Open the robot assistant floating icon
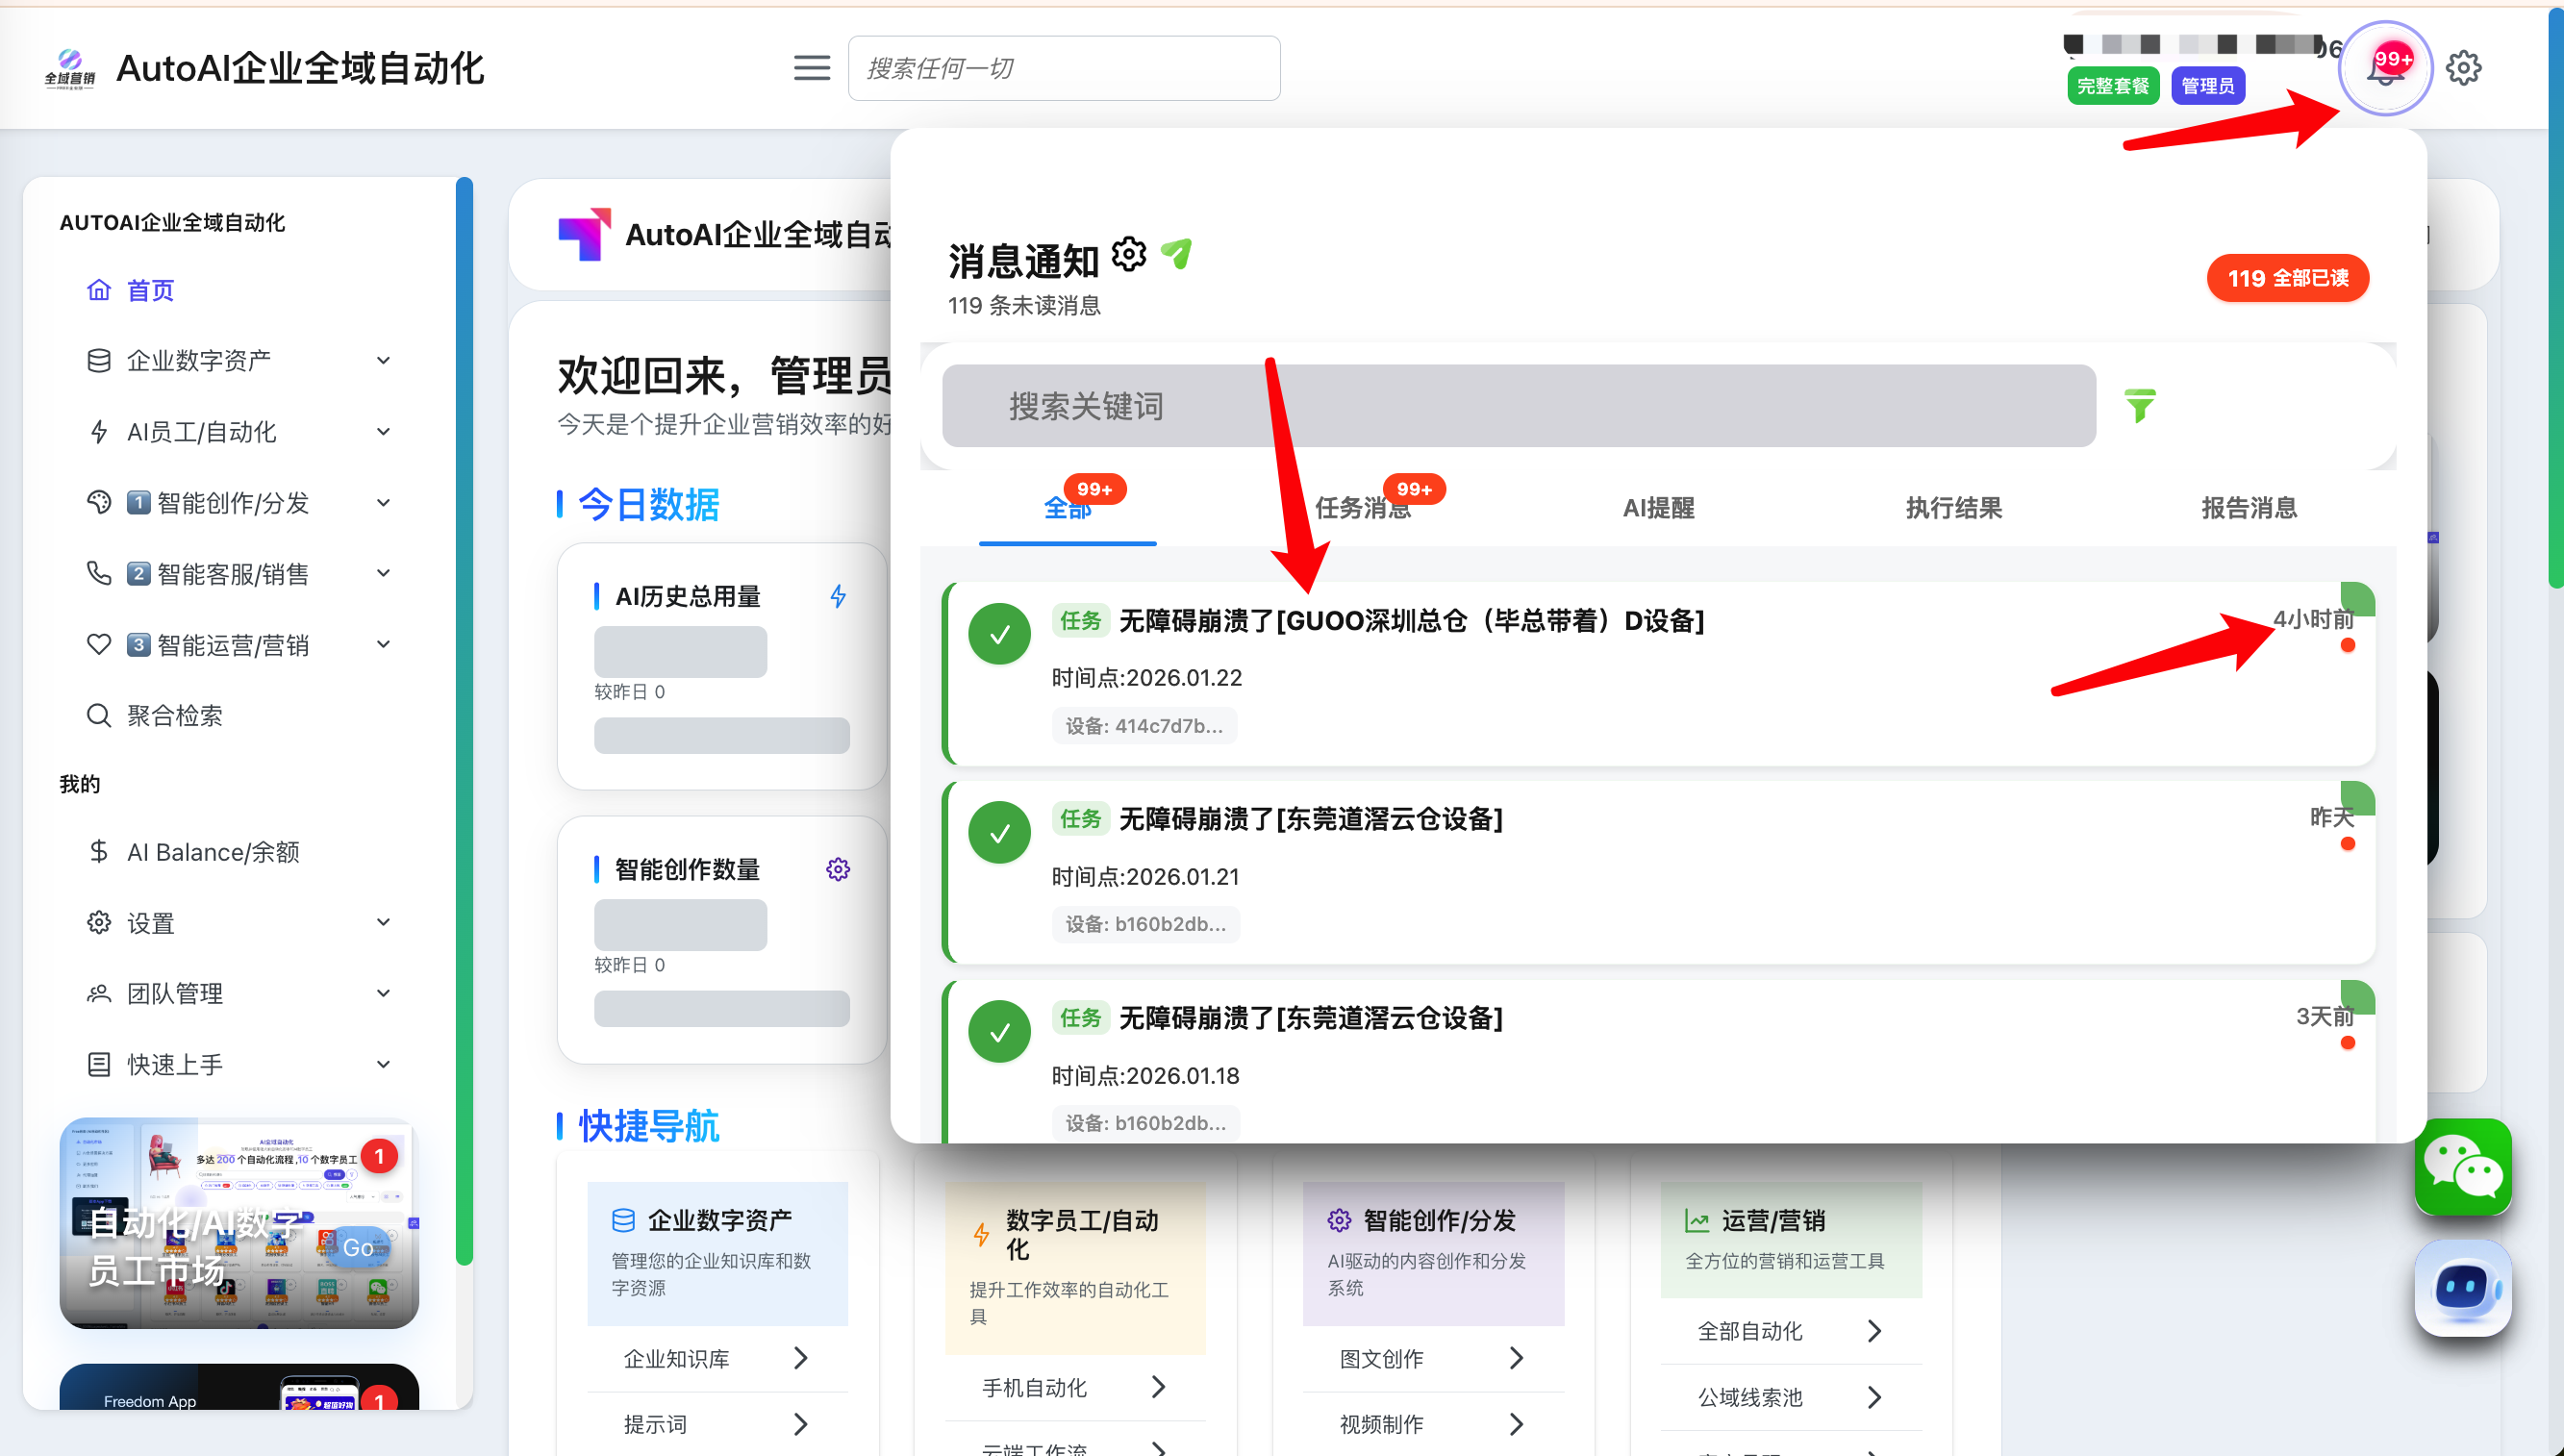The width and height of the screenshot is (2564, 1456). (x=2462, y=1288)
